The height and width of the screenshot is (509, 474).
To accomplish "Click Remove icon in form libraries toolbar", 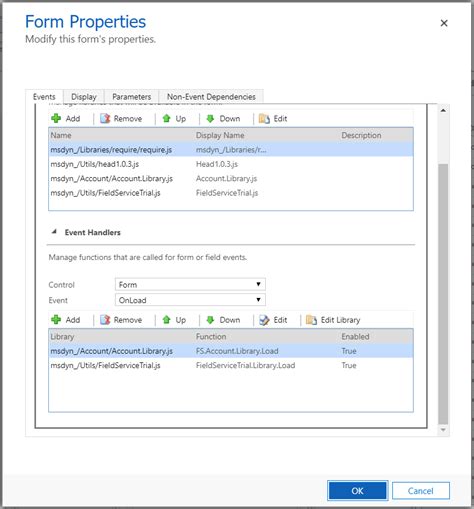I will [x=105, y=118].
